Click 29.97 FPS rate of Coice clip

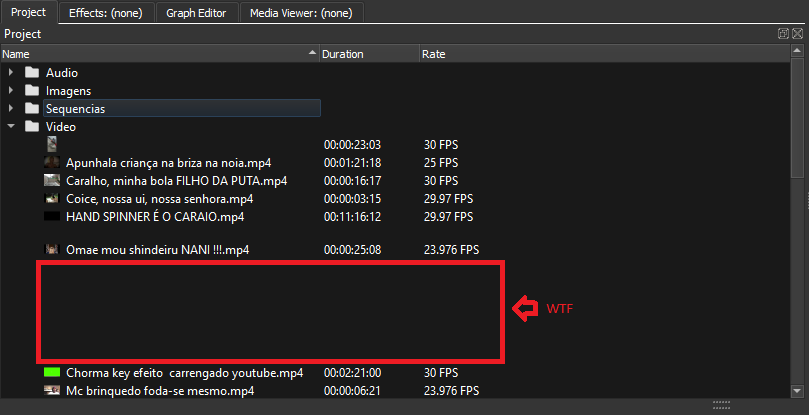pos(448,199)
